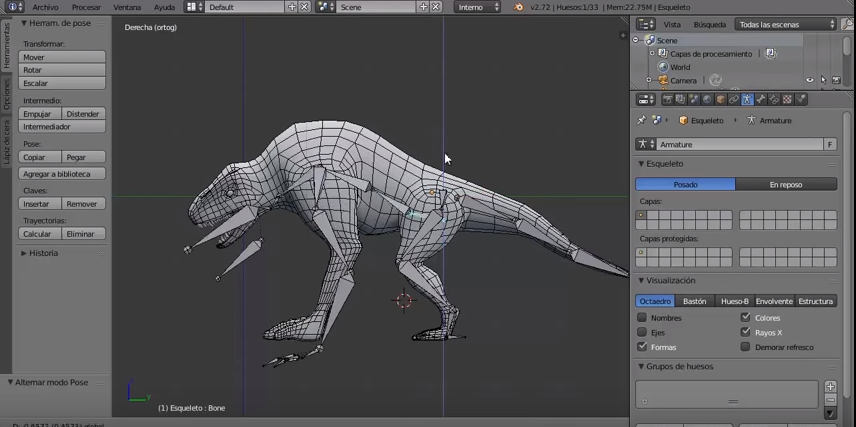
Task: Open the Todas las escenas dropdown
Action: [786, 24]
